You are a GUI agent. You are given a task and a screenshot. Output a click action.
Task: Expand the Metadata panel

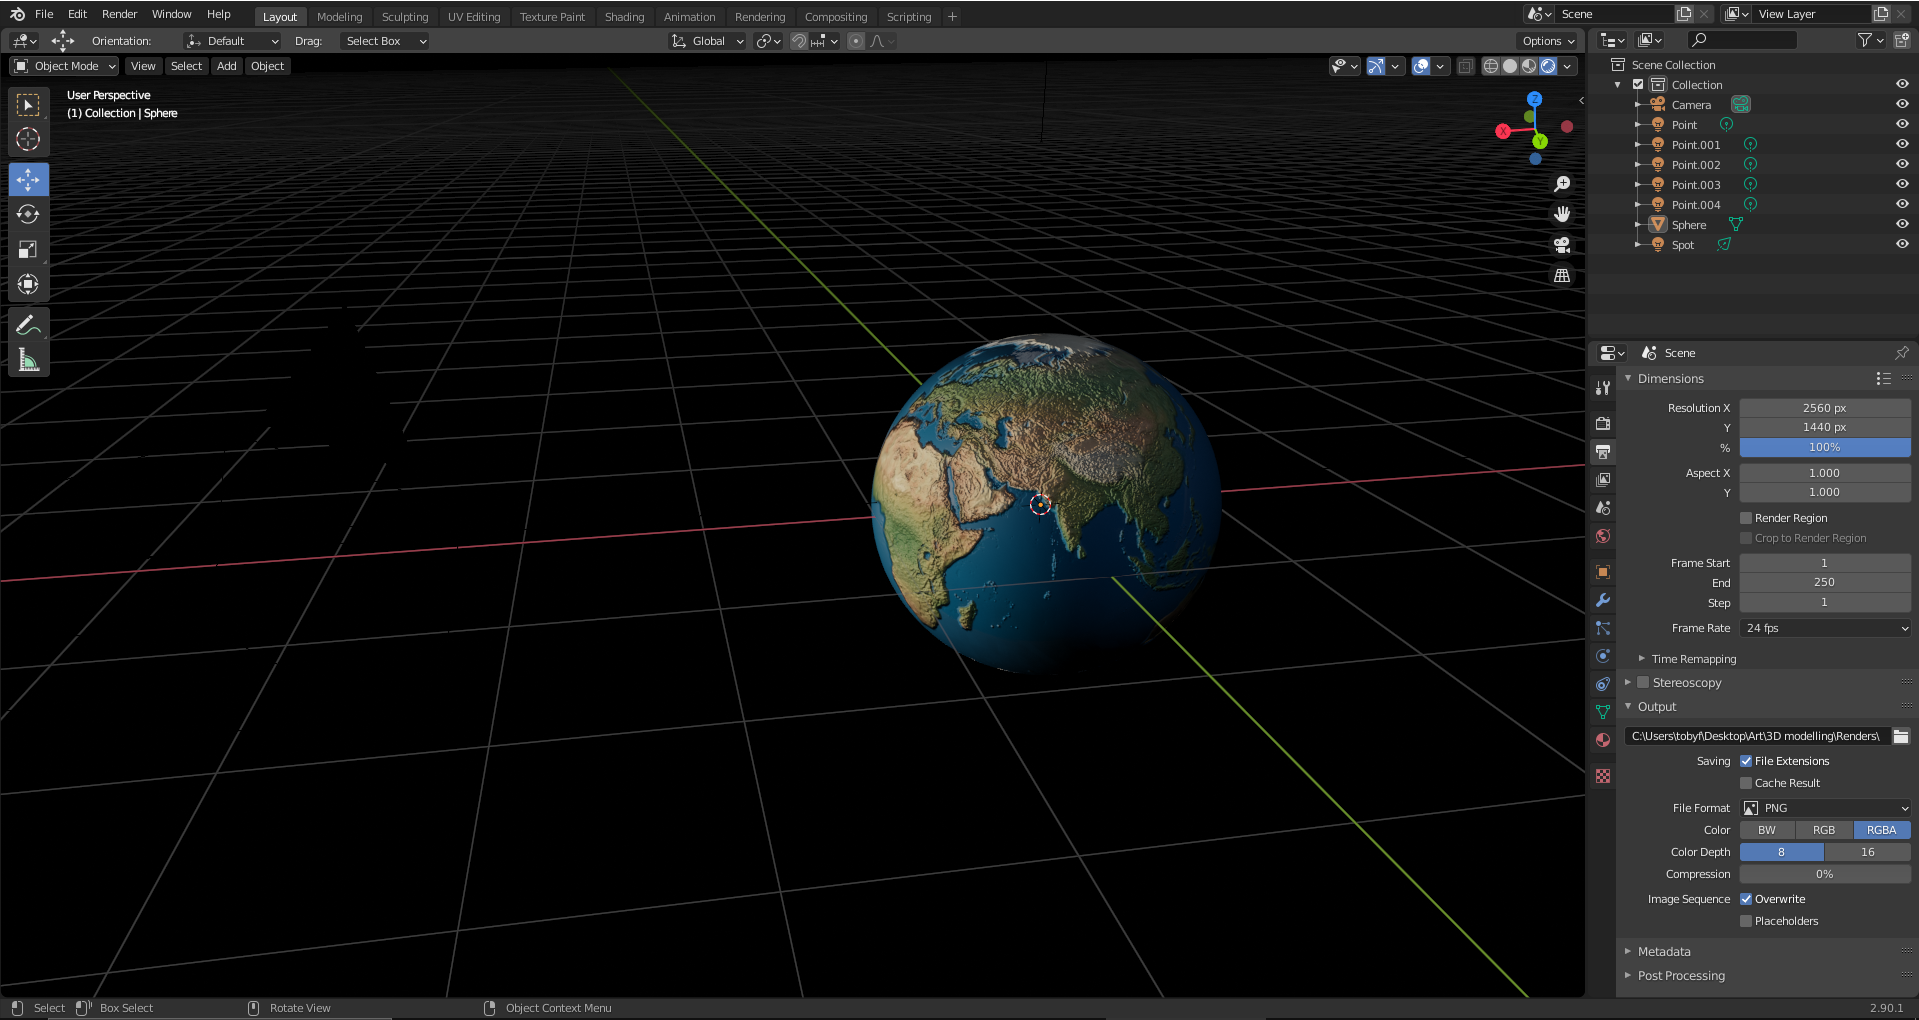click(x=1663, y=952)
